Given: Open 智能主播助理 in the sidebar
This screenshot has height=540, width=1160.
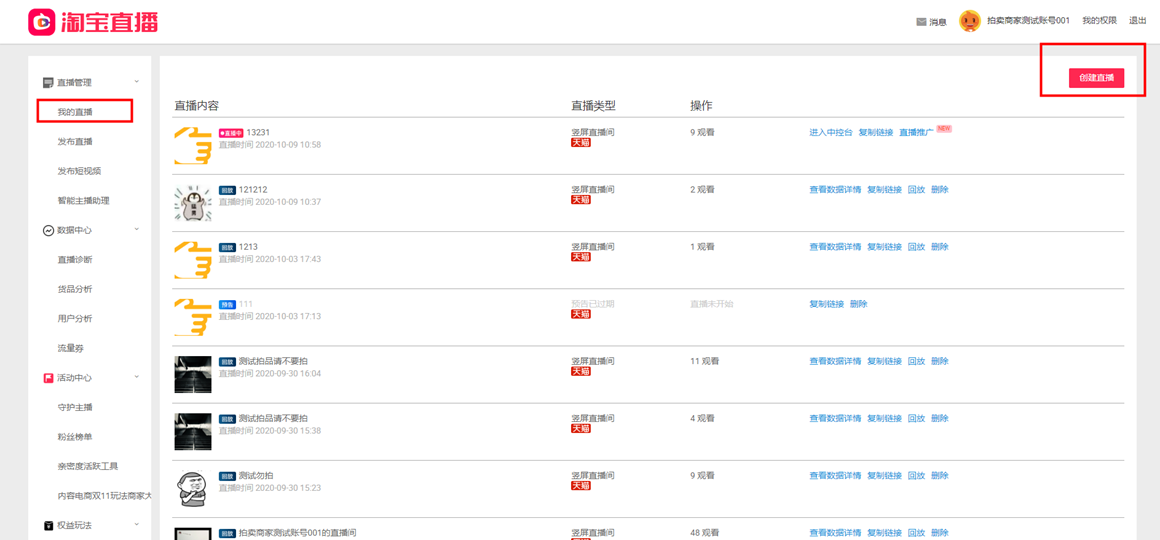Looking at the screenshot, I should coord(84,200).
